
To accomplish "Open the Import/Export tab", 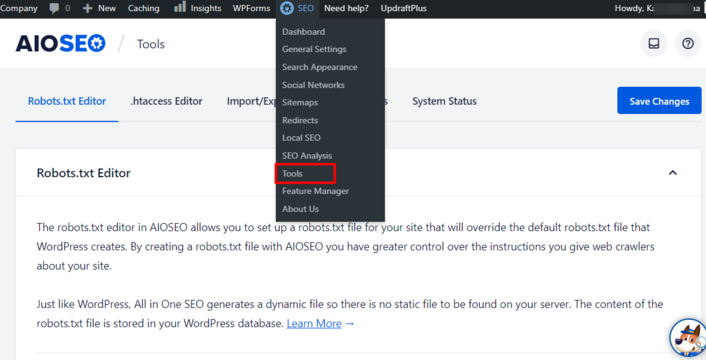I will point(251,101).
